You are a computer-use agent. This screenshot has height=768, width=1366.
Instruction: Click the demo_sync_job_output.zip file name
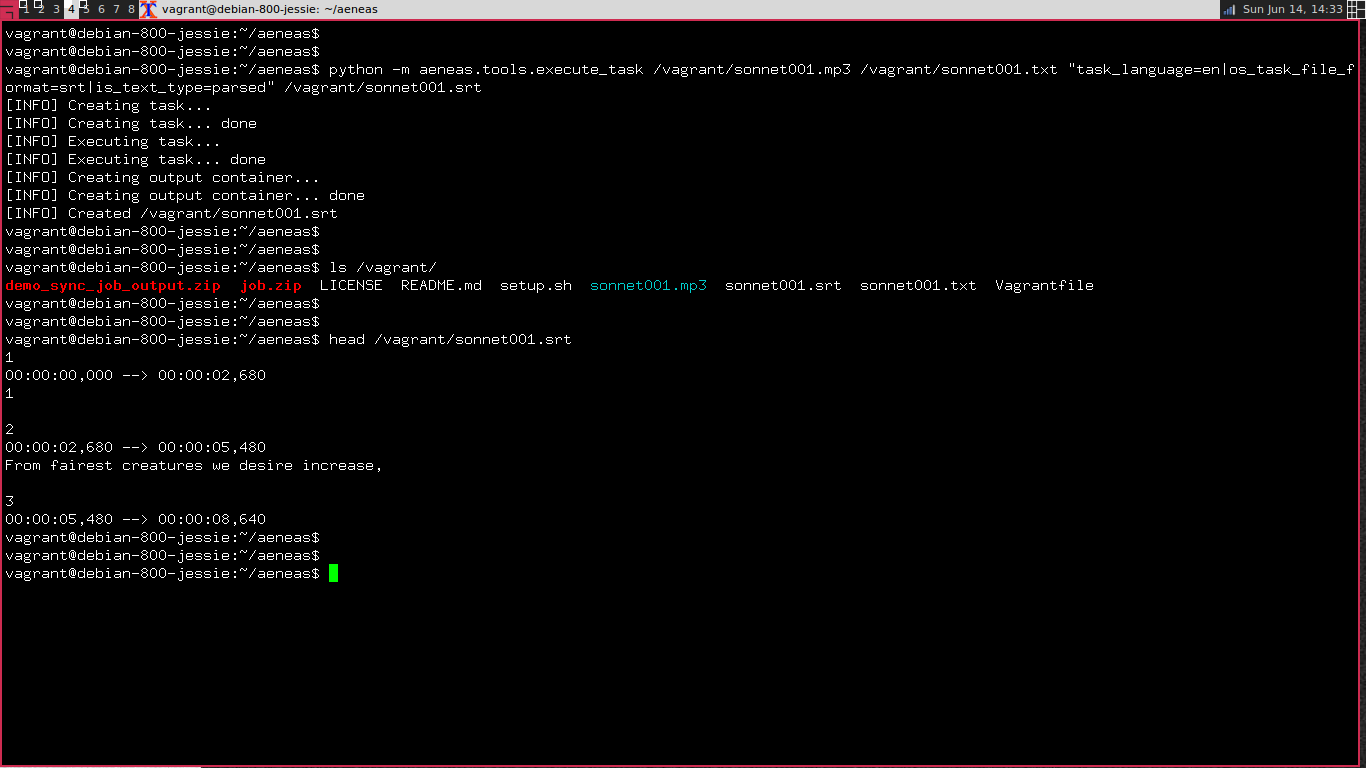pos(113,285)
